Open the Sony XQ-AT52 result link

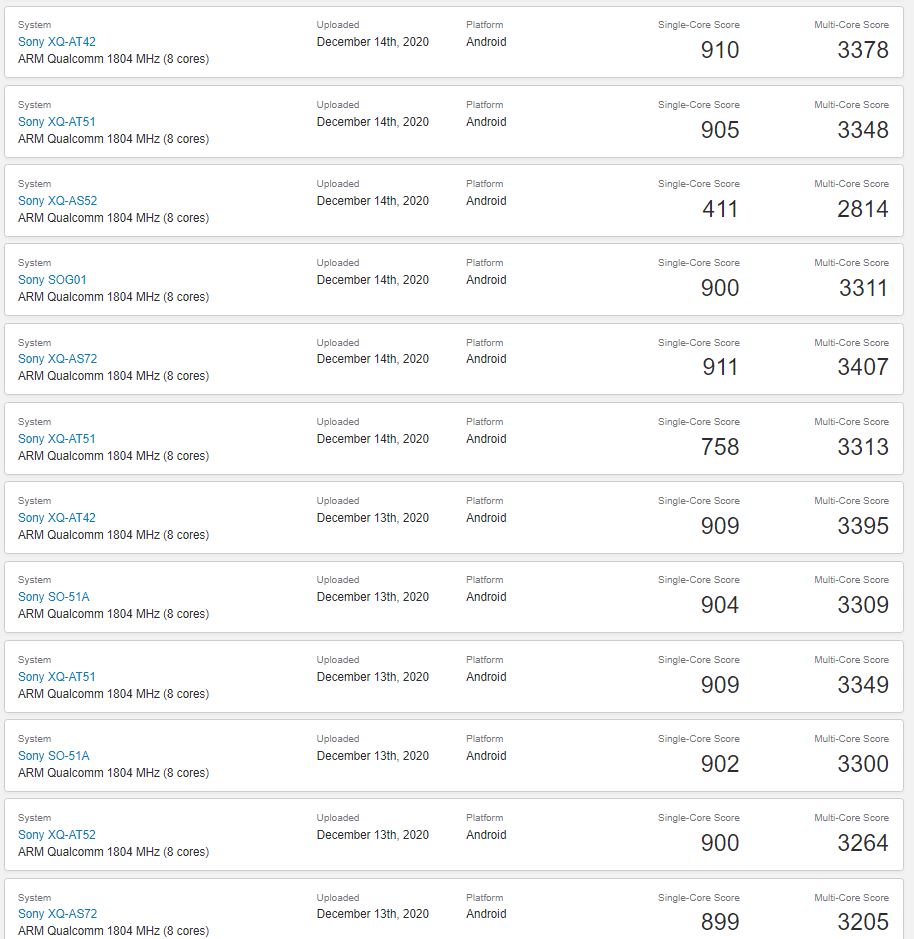[57, 835]
